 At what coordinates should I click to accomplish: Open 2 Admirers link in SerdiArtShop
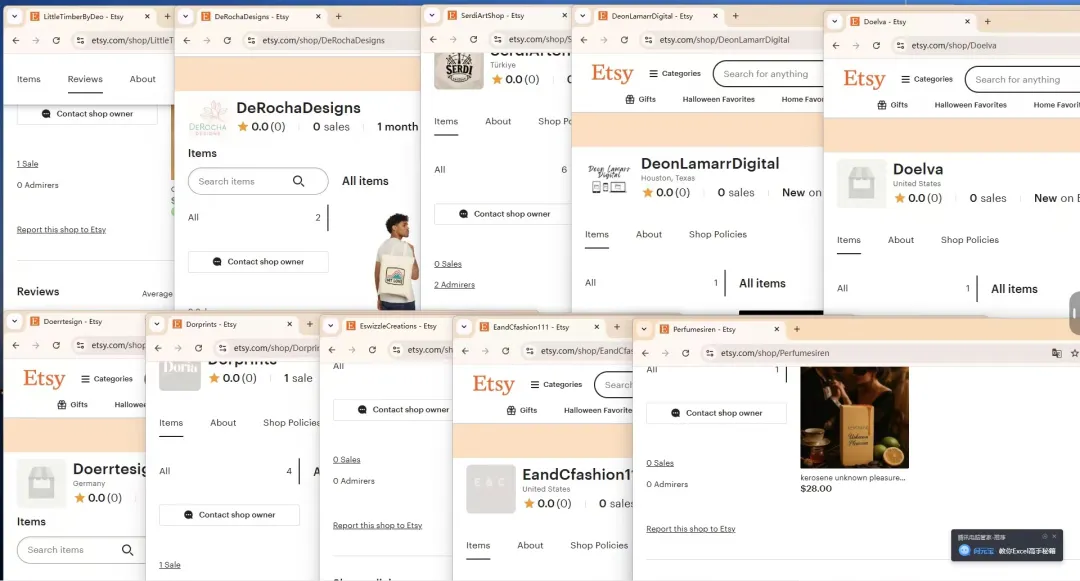(x=454, y=285)
